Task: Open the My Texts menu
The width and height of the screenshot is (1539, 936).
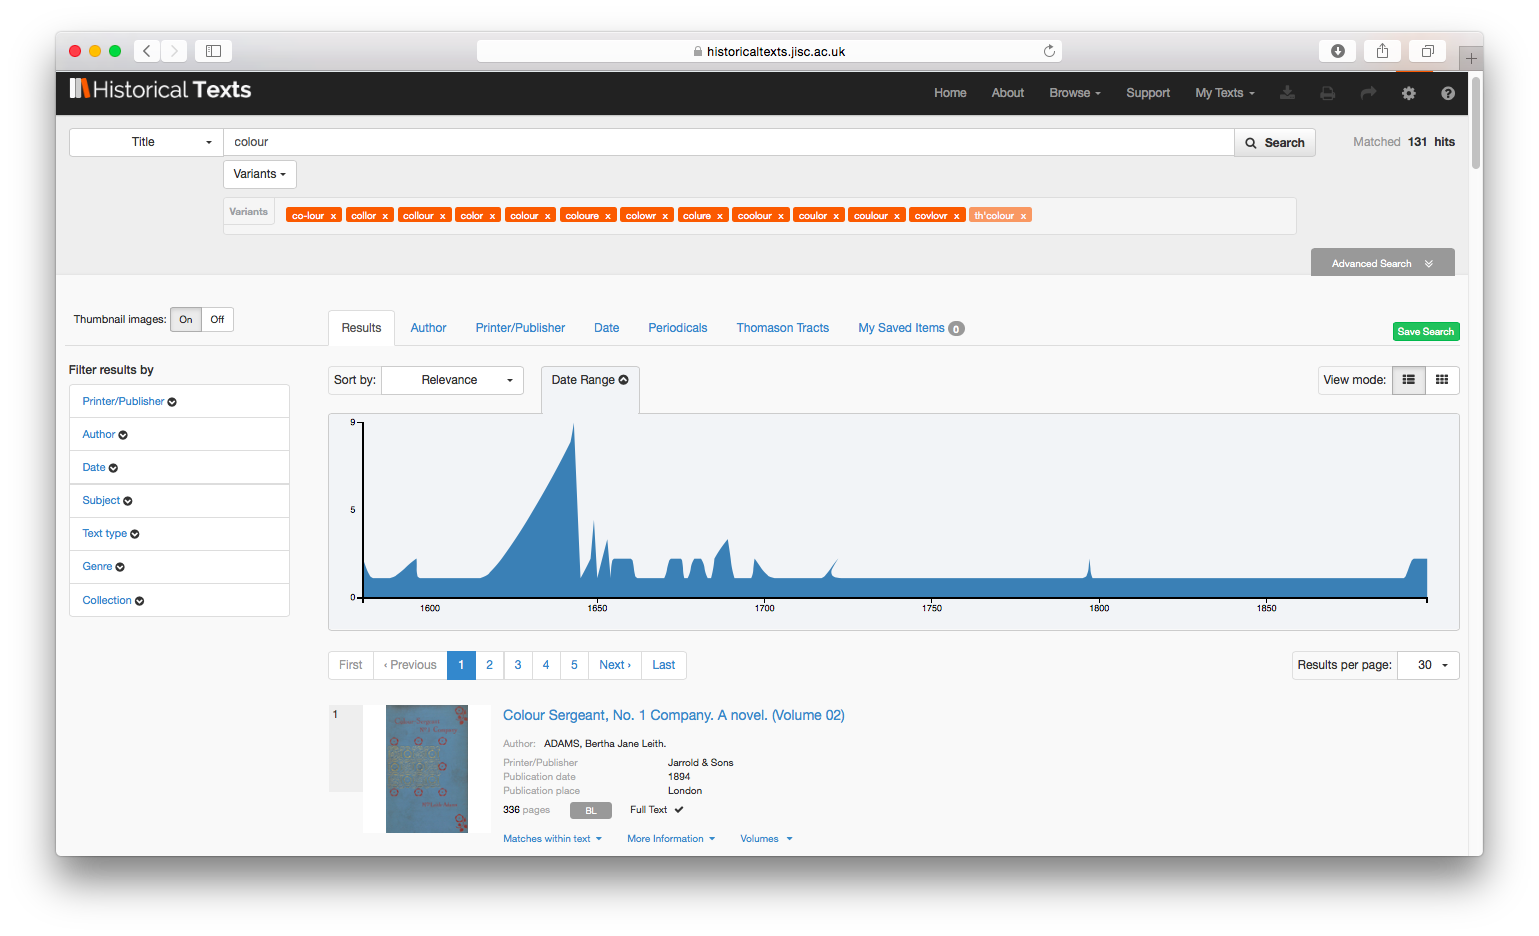Action: click(x=1224, y=93)
